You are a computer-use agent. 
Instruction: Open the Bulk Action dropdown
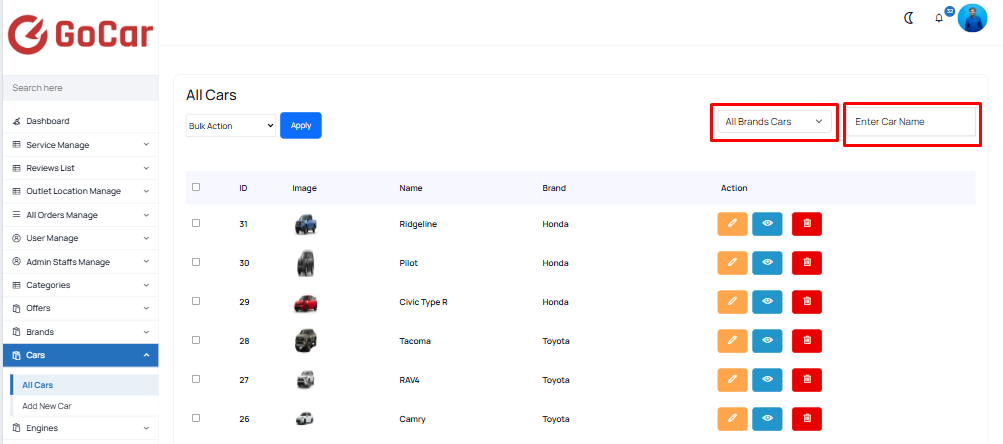231,126
